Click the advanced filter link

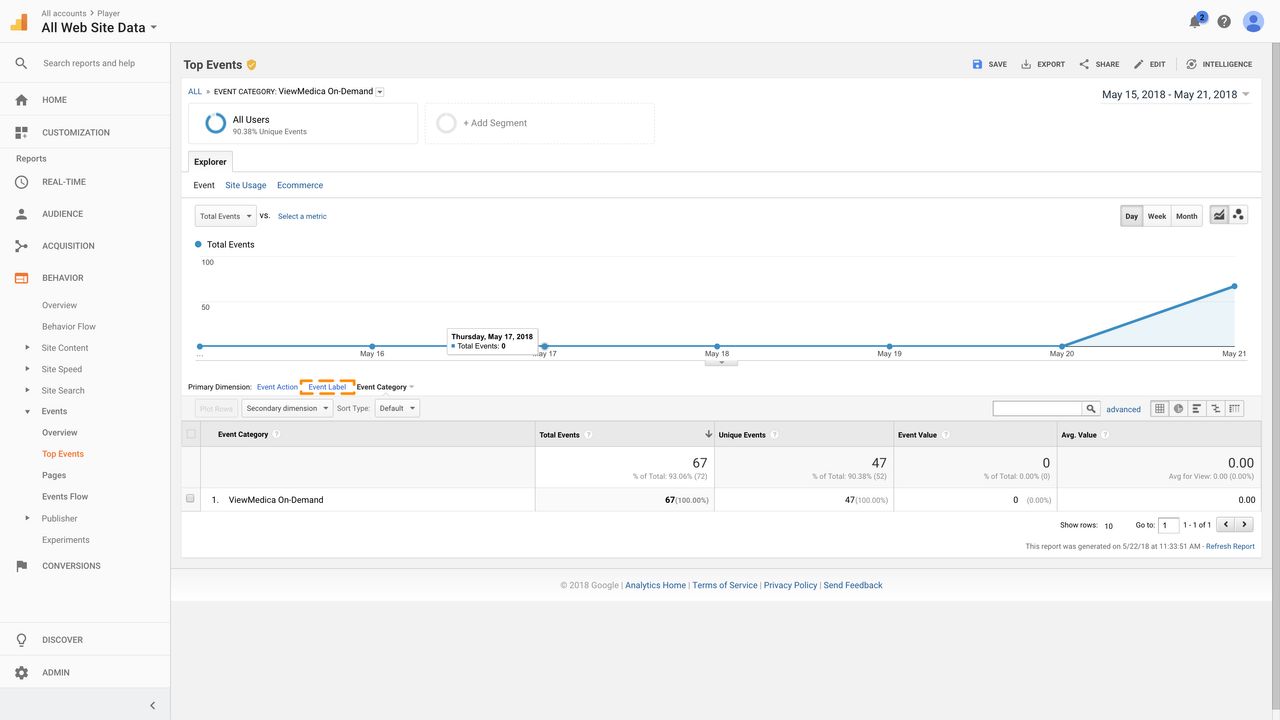pos(1123,409)
